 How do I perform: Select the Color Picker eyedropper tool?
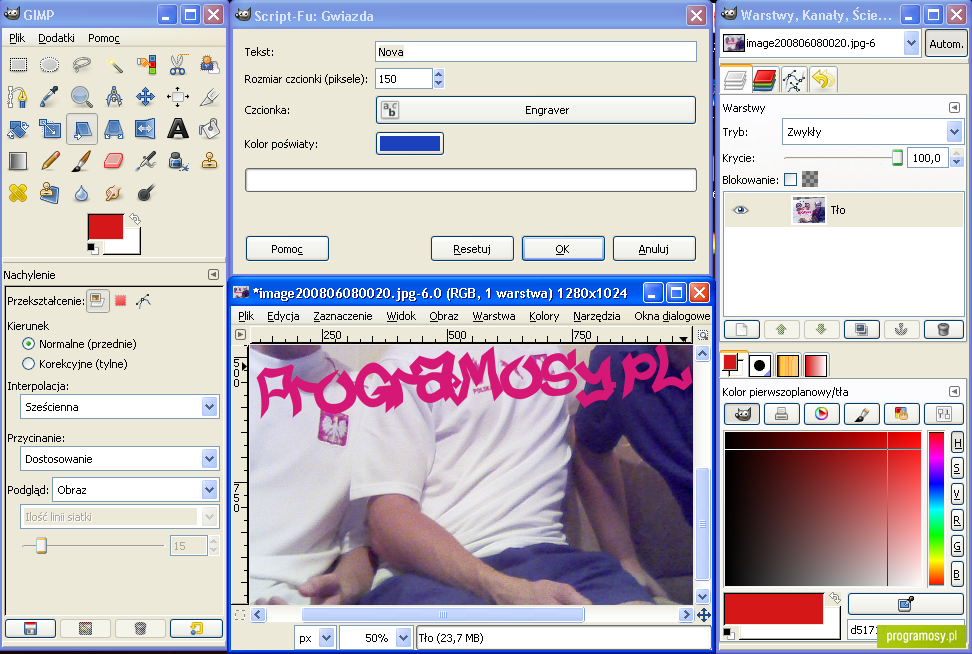tap(50, 97)
